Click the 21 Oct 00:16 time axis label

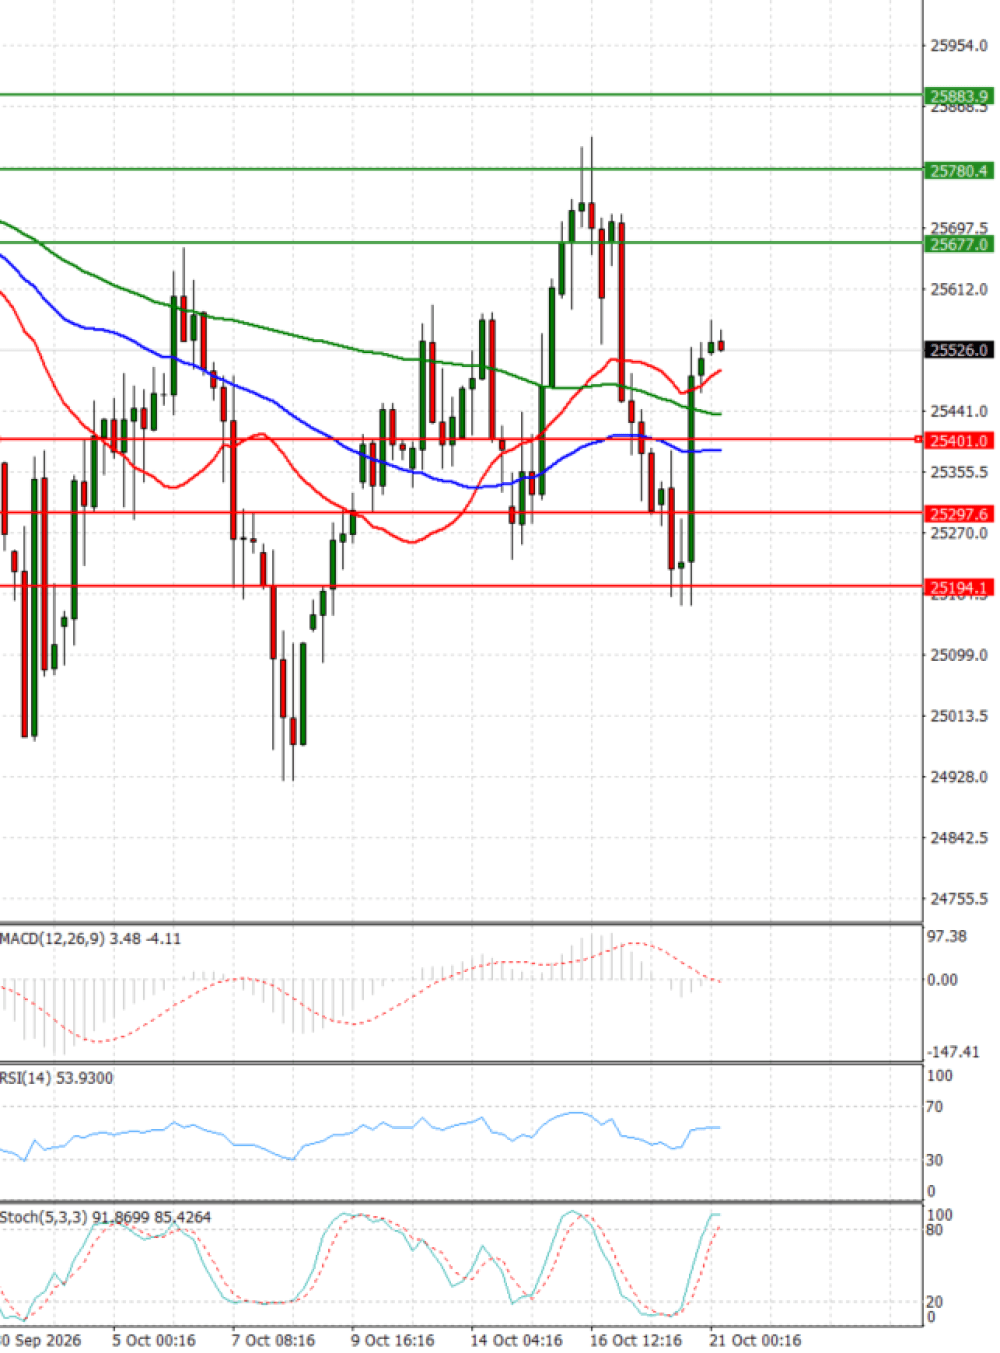point(755,1340)
